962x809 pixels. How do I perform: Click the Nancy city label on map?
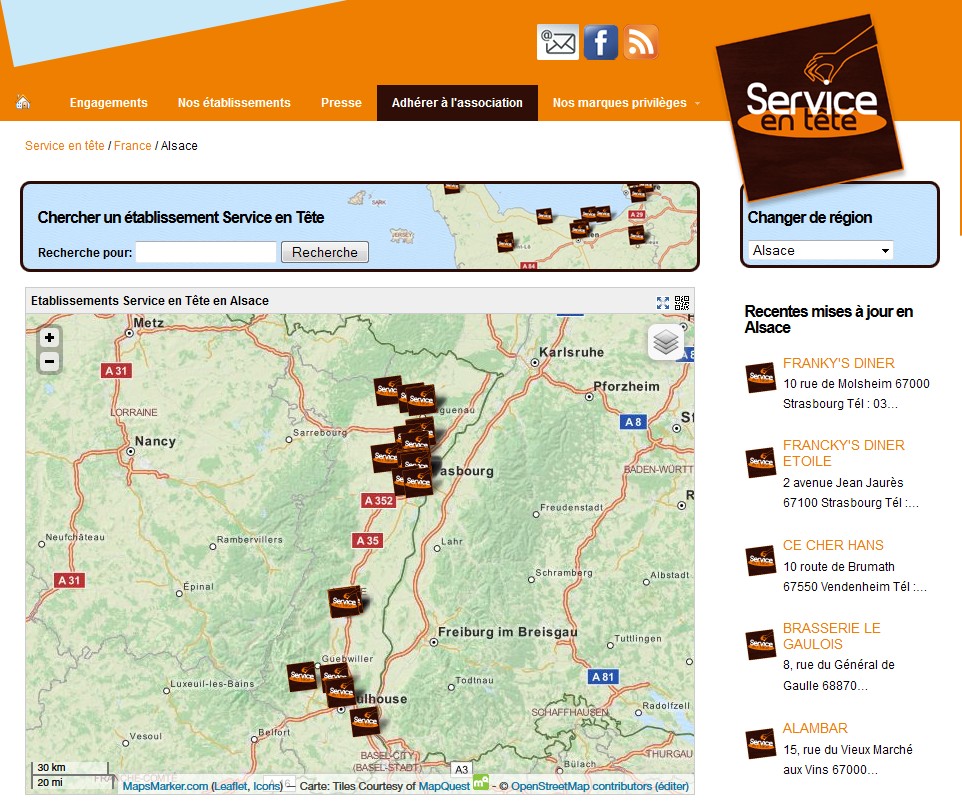pos(155,442)
